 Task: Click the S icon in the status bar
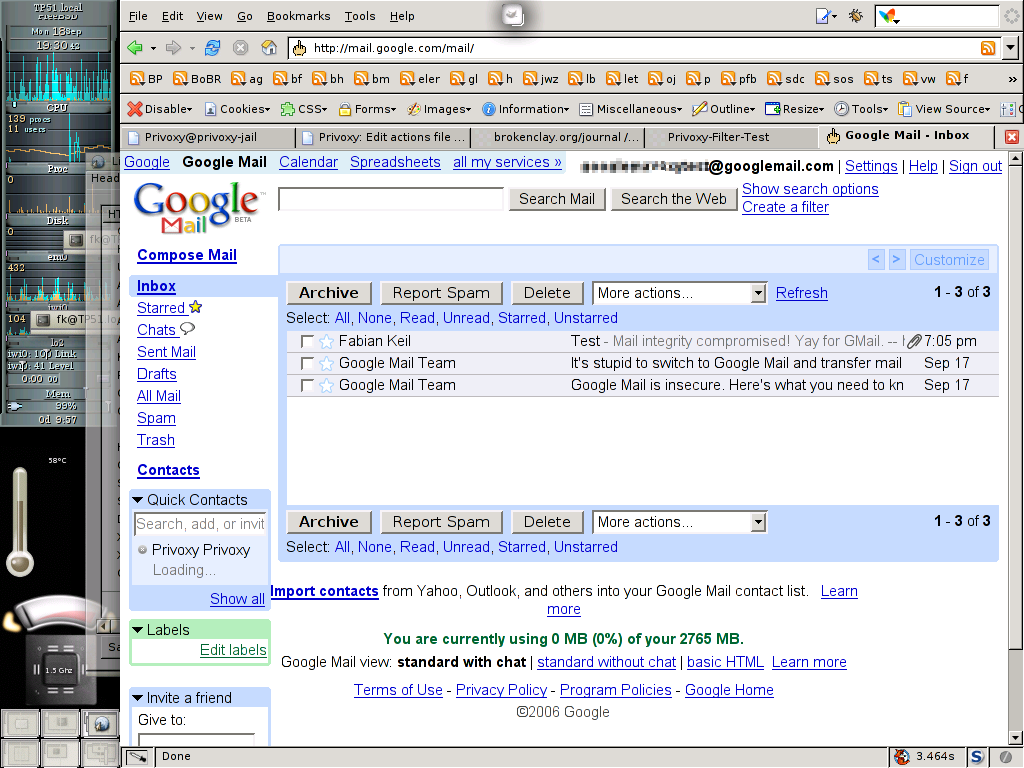(976, 757)
